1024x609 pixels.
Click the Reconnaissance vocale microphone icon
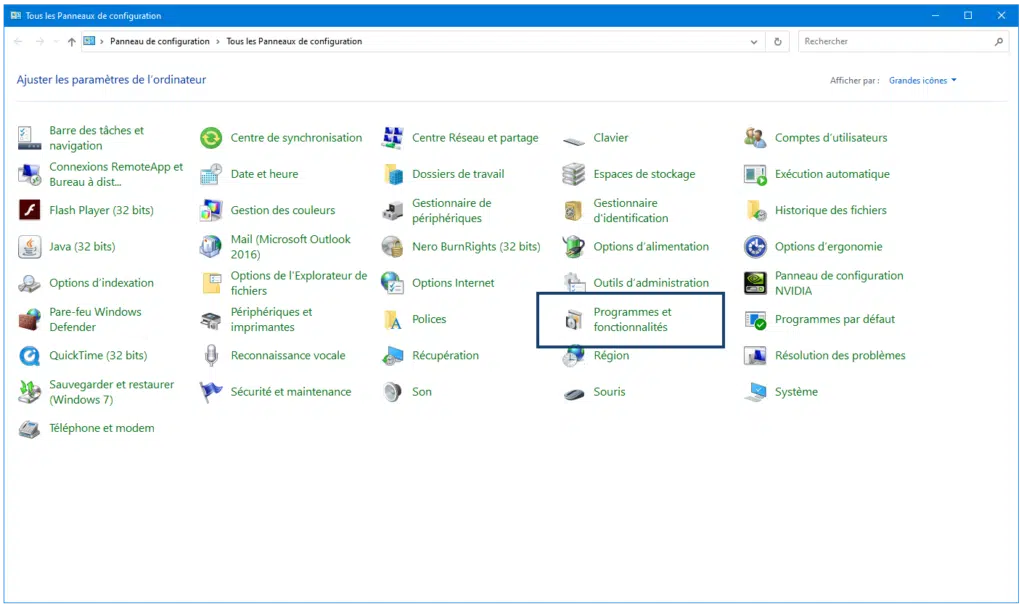pyautogui.click(x=211, y=356)
